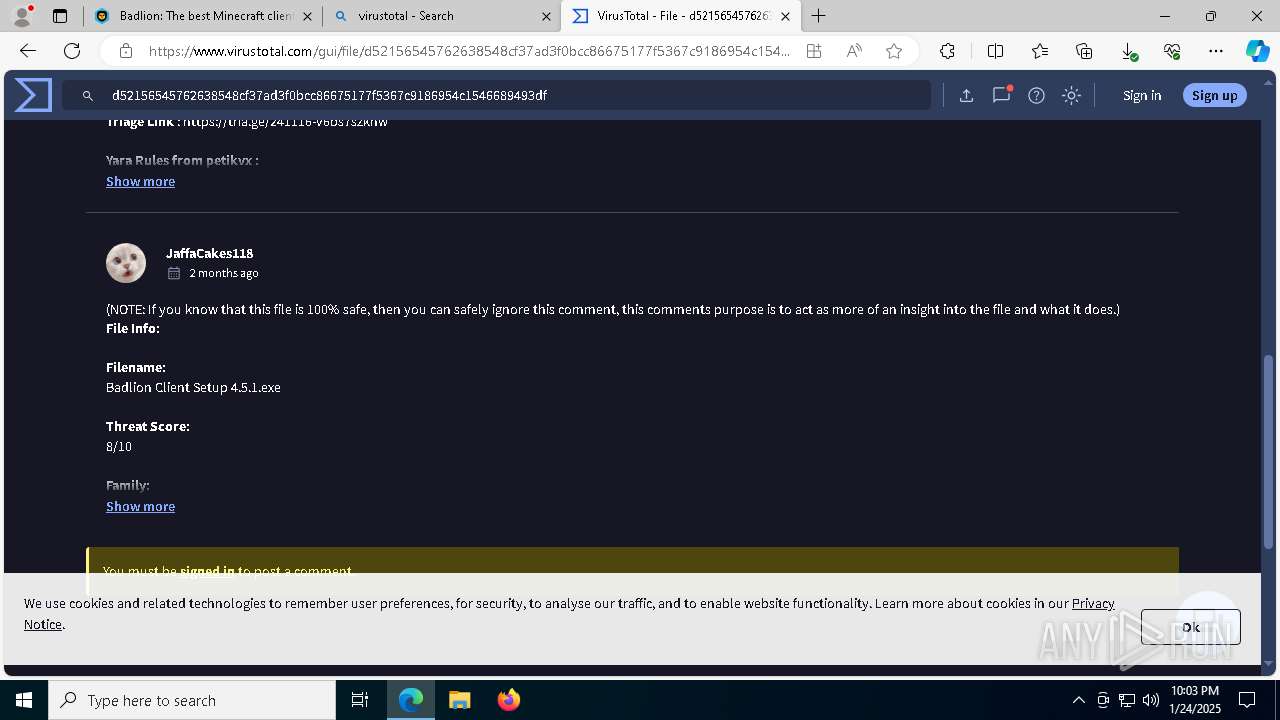Expand Show more under Yara Rules comment
Screen dimensions: 1280x720
tap(140, 181)
